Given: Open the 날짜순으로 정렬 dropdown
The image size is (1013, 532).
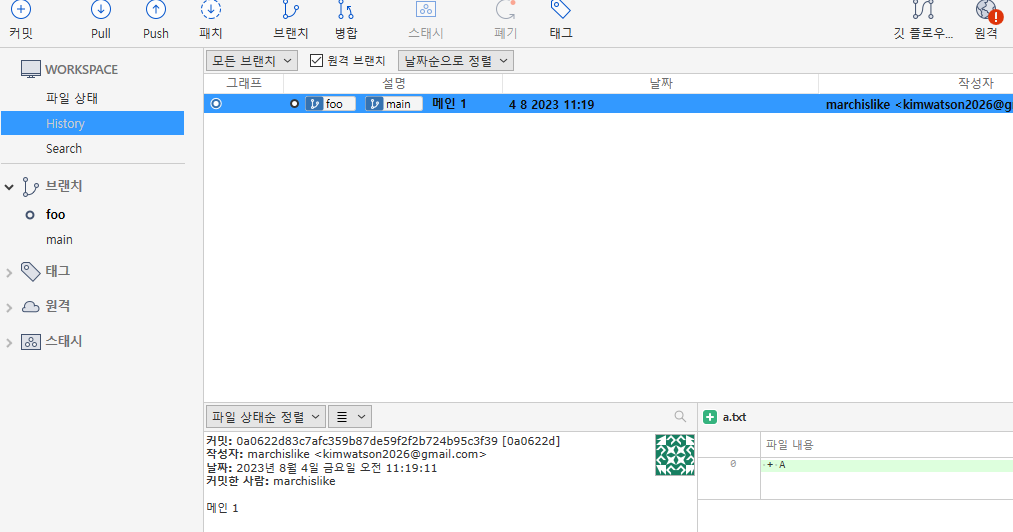Looking at the screenshot, I should 455,60.
